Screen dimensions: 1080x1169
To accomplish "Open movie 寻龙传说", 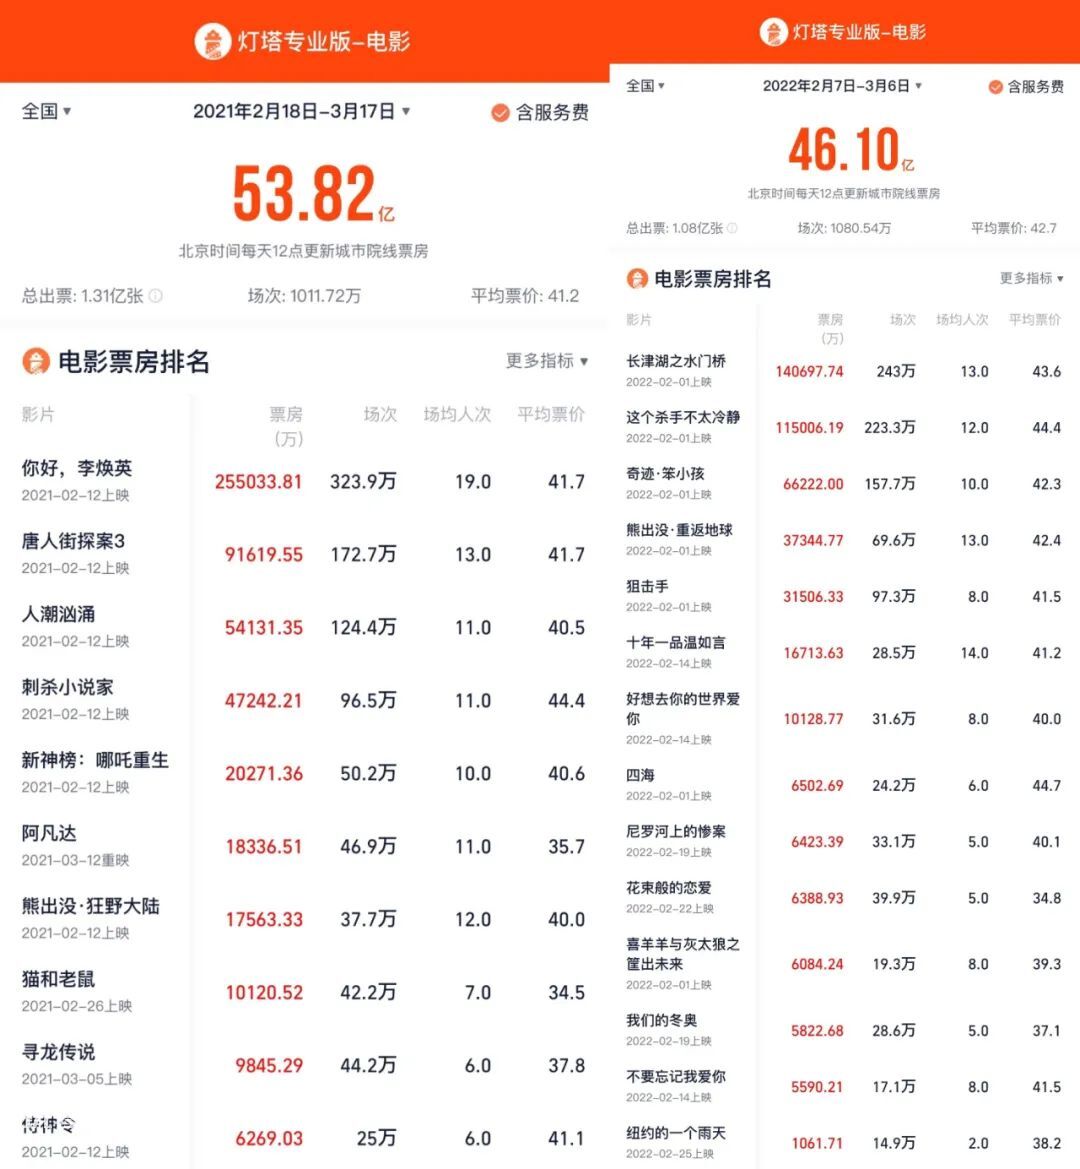I will [58, 1053].
